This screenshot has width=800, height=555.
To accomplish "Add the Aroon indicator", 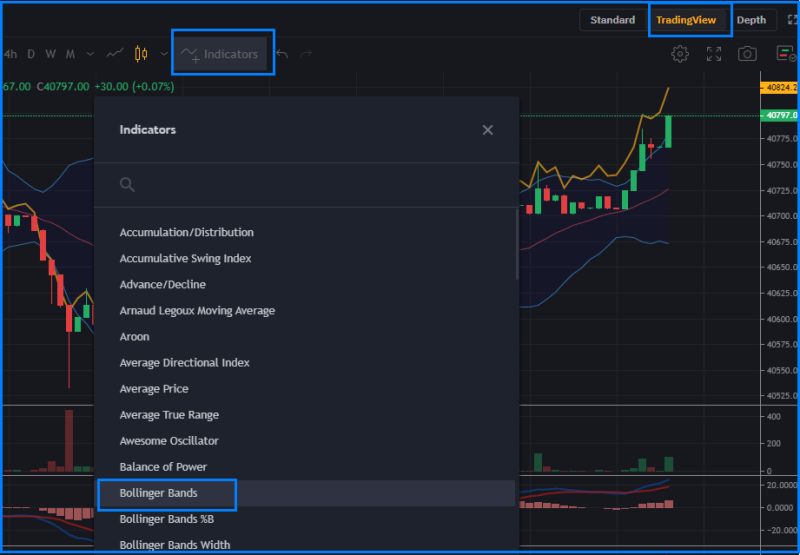I will coord(307,337).
